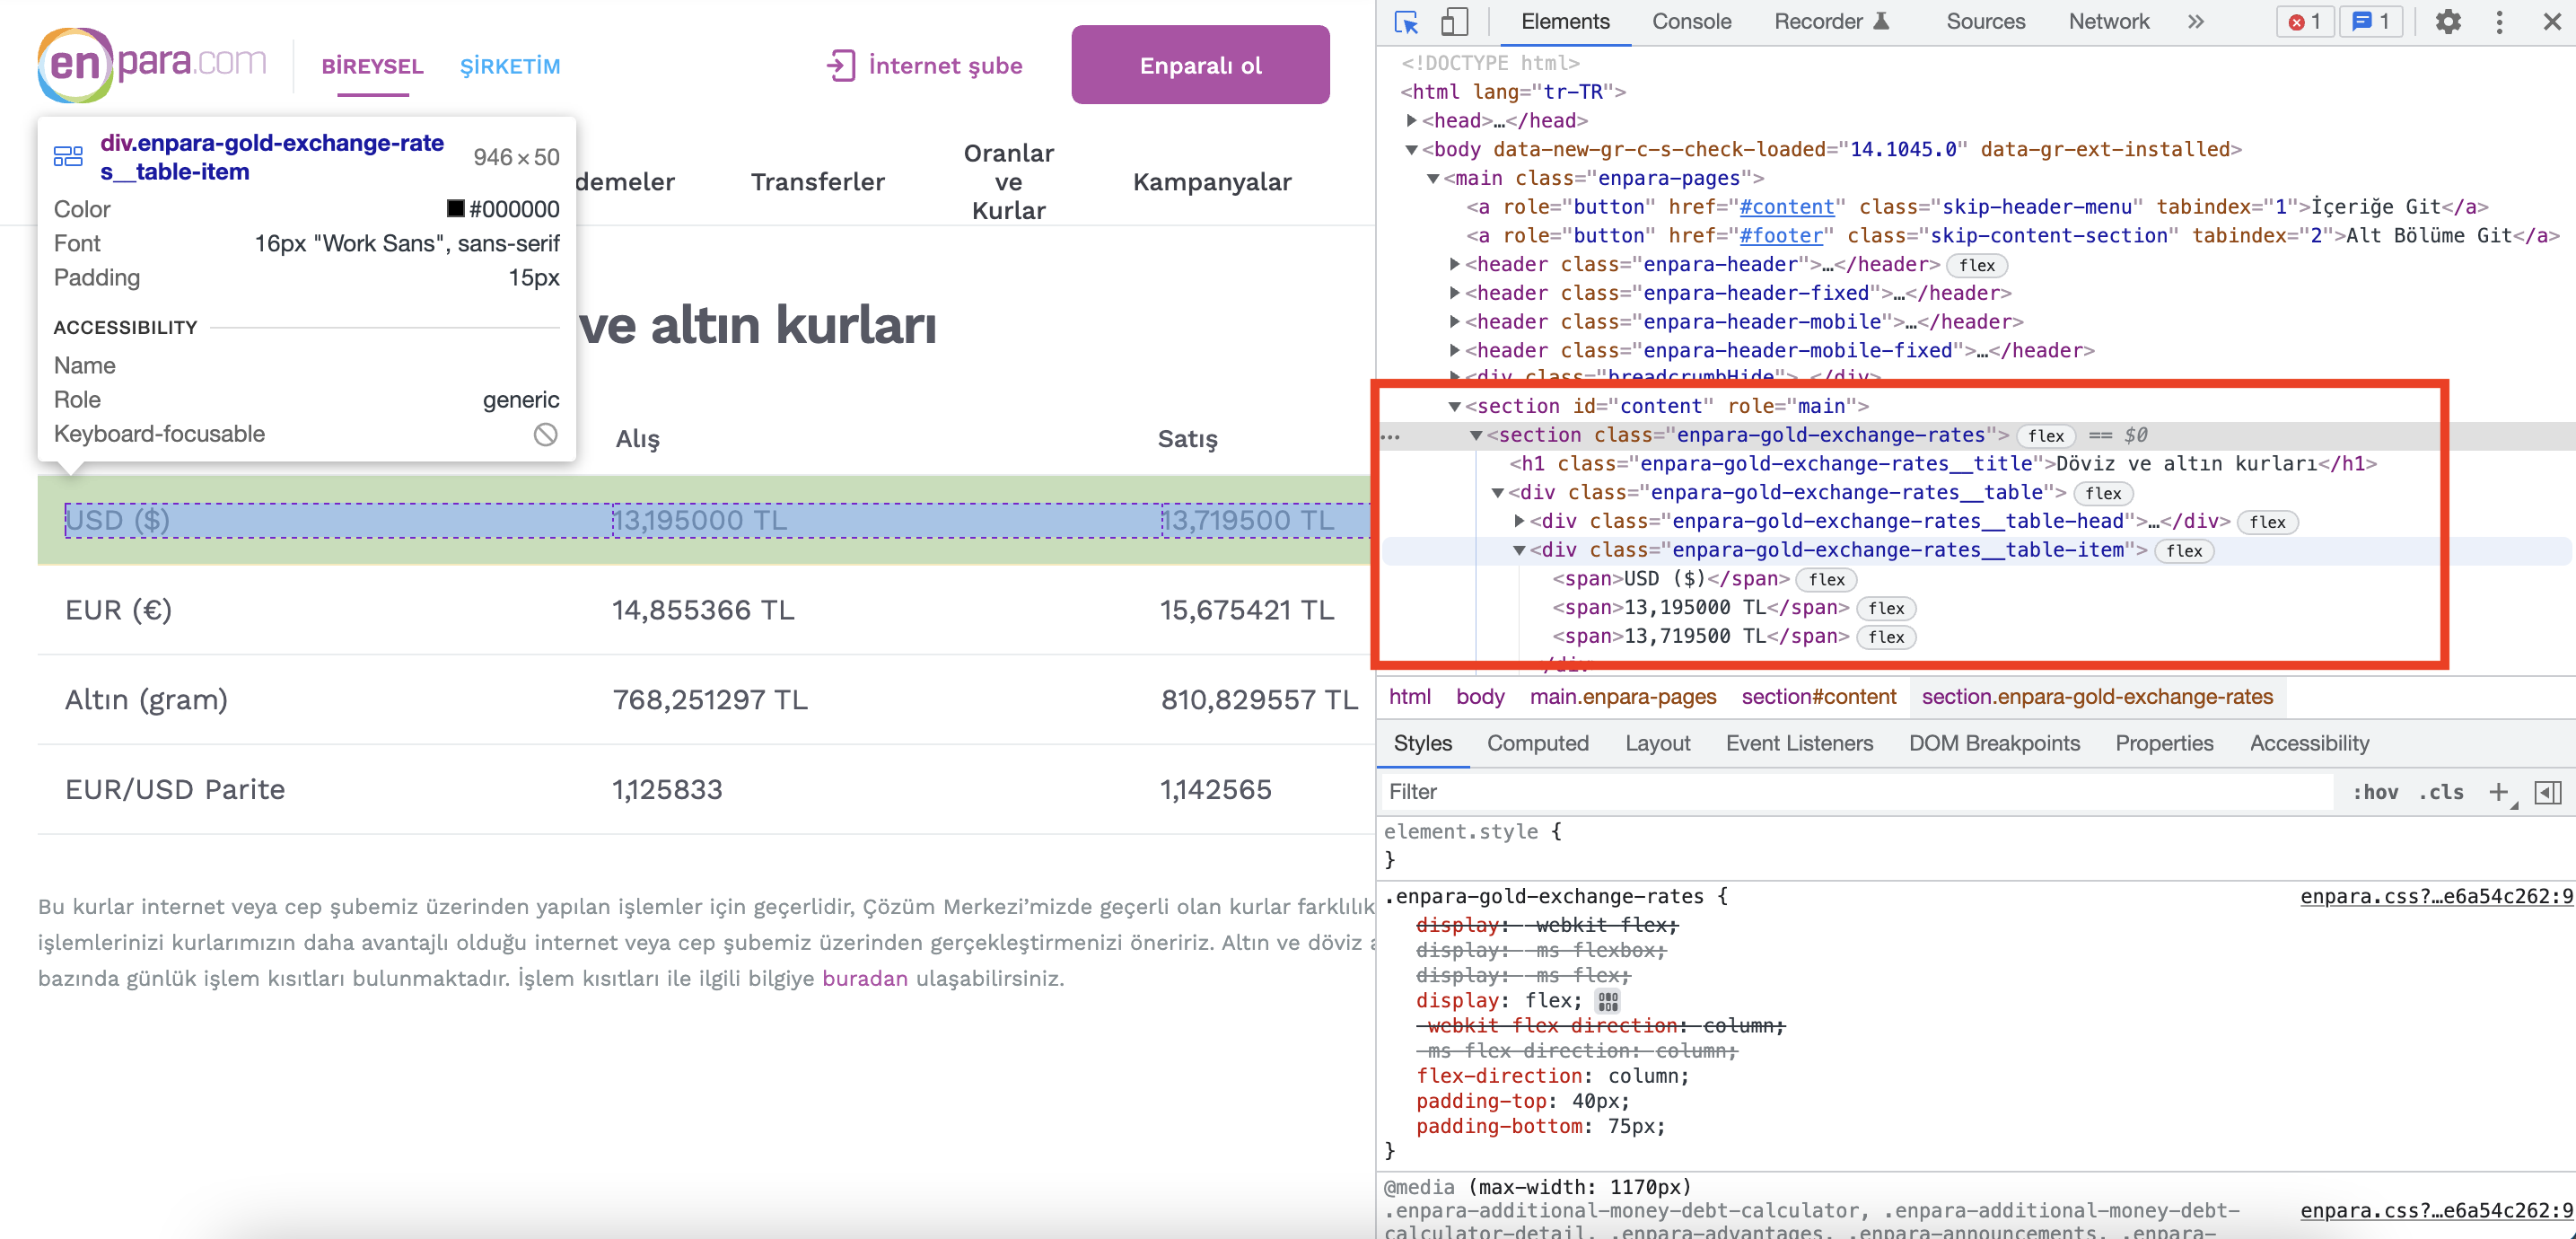The height and width of the screenshot is (1239, 2576).
Task: Open the Accessibility tab
Action: [2309, 744]
